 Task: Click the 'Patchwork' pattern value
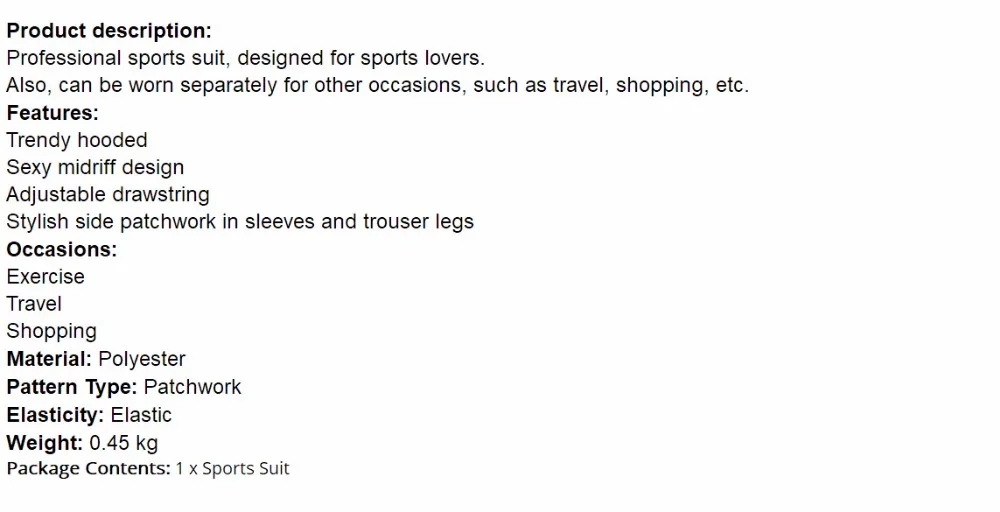(x=193, y=387)
